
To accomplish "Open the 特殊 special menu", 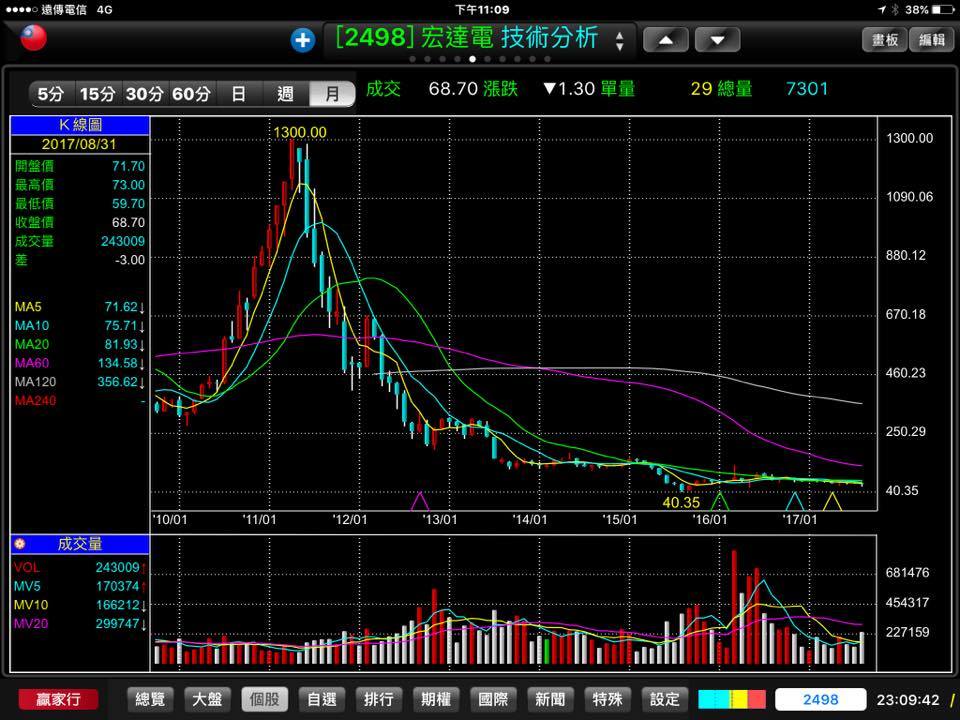I will 607,699.
